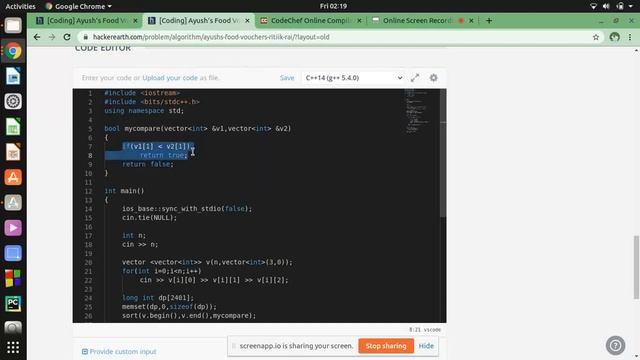Open LibreOffice Writer from the dock
Screen dimensions: 640x360
[x=13, y=76]
